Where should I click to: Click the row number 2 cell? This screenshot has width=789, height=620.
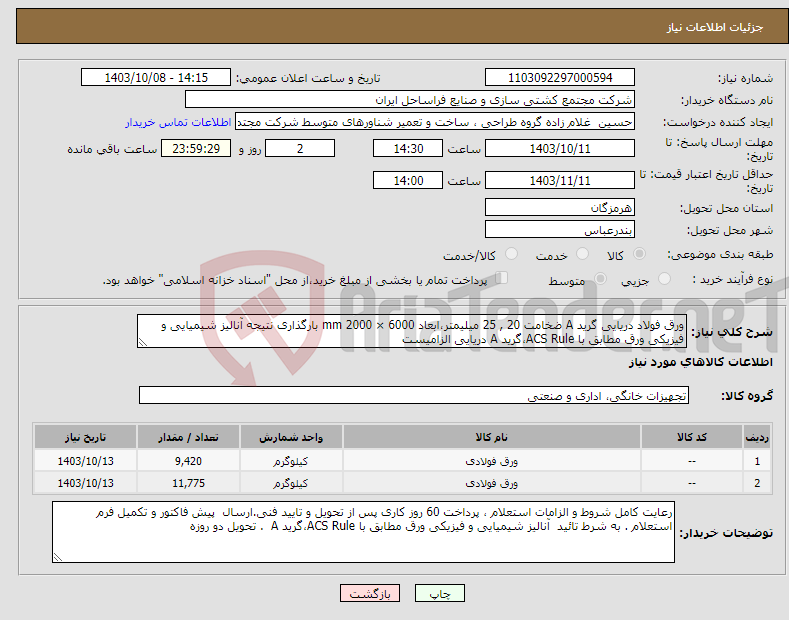[757, 483]
